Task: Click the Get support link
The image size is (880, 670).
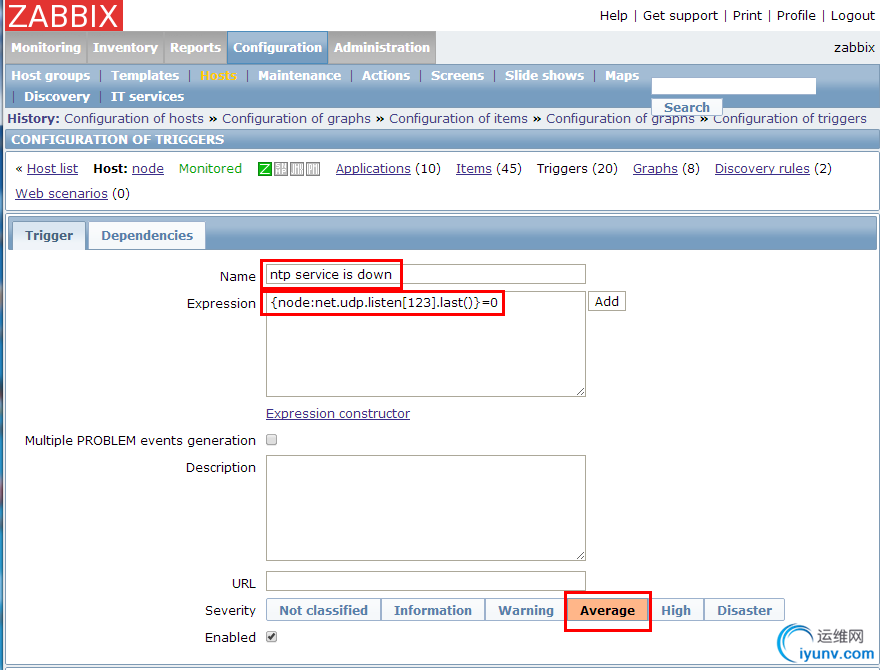Action: pyautogui.click(x=680, y=16)
